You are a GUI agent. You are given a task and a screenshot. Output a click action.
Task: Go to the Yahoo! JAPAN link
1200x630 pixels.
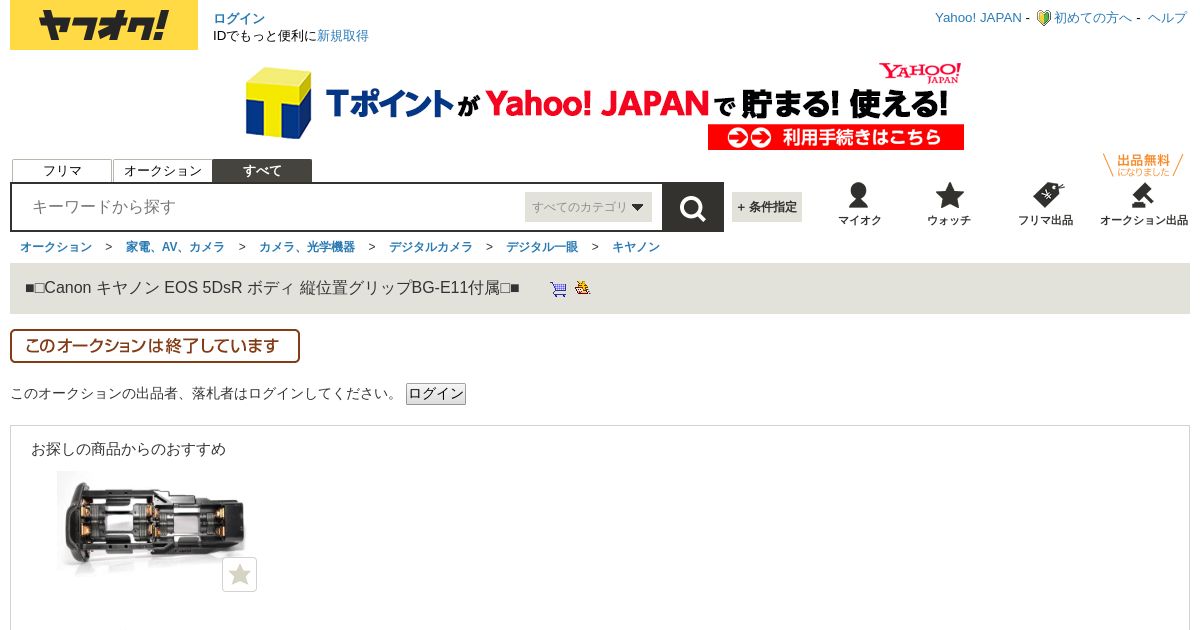pyautogui.click(x=978, y=17)
